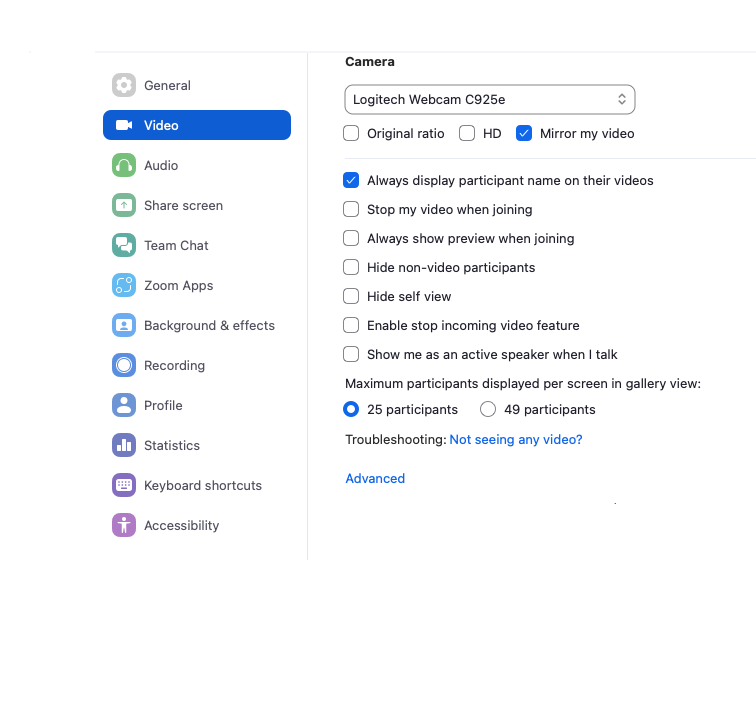Enable Show me as active speaker
Screen dimensions: 756x717
point(351,354)
